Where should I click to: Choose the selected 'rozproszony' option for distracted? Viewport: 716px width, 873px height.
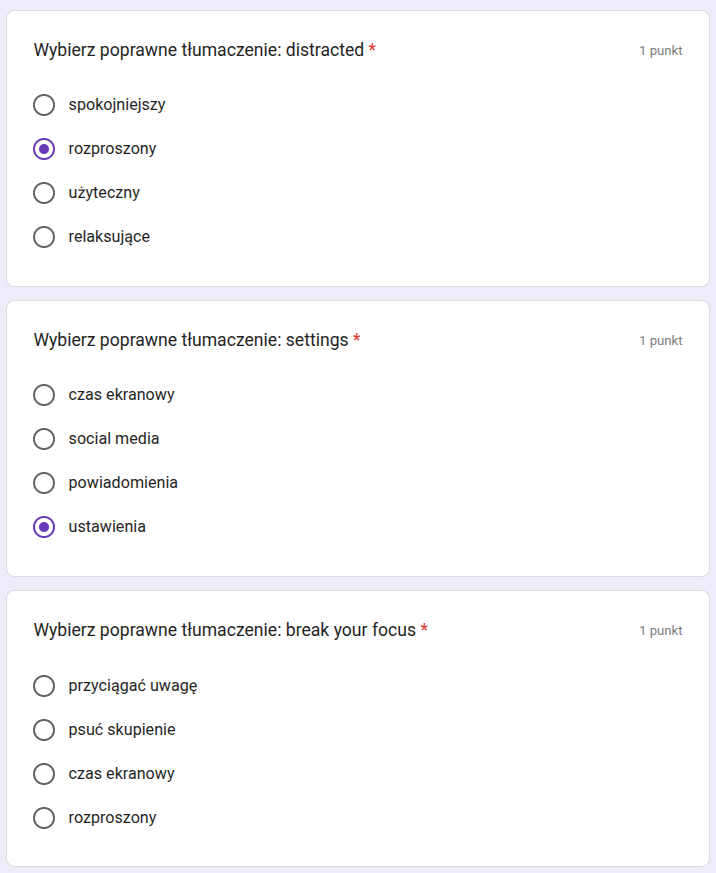pos(44,149)
